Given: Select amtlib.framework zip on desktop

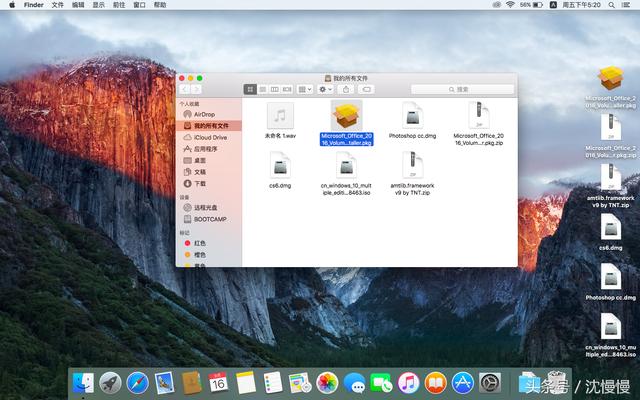Looking at the screenshot, I should point(611,187).
